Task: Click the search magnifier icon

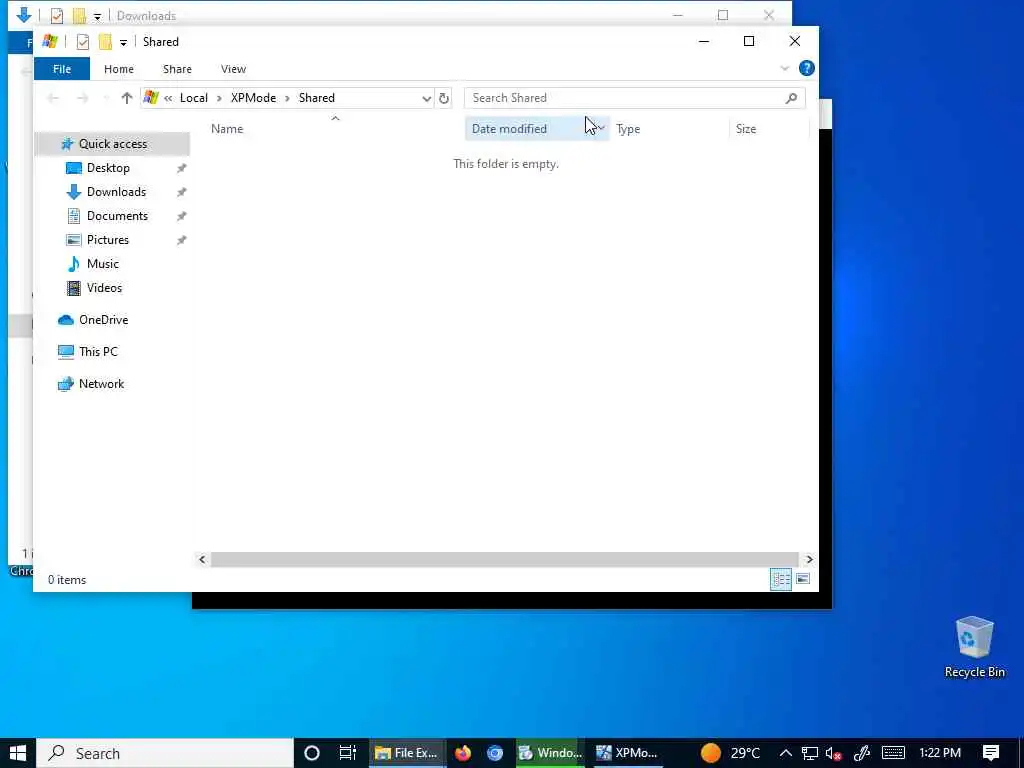Action: 792,98
